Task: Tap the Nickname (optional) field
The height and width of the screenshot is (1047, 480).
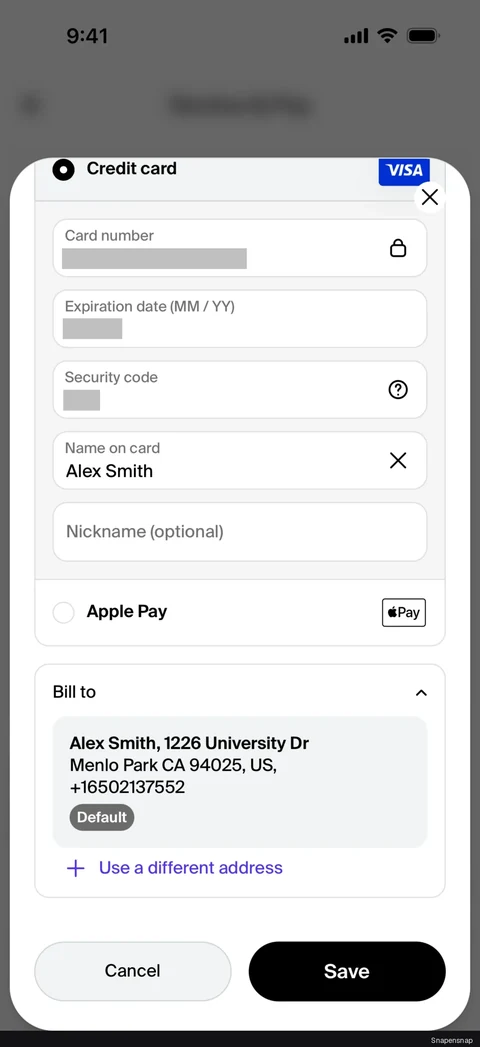Action: point(240,532)
